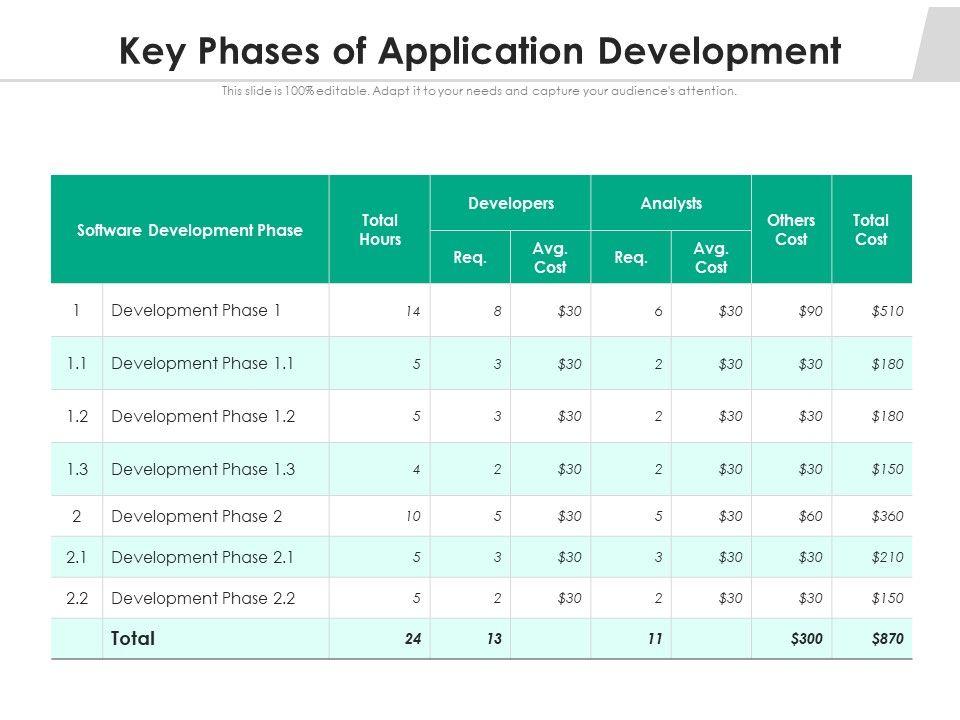Click the Development Phase 2.2 row label
960x720 pixels.
(203, 598)
